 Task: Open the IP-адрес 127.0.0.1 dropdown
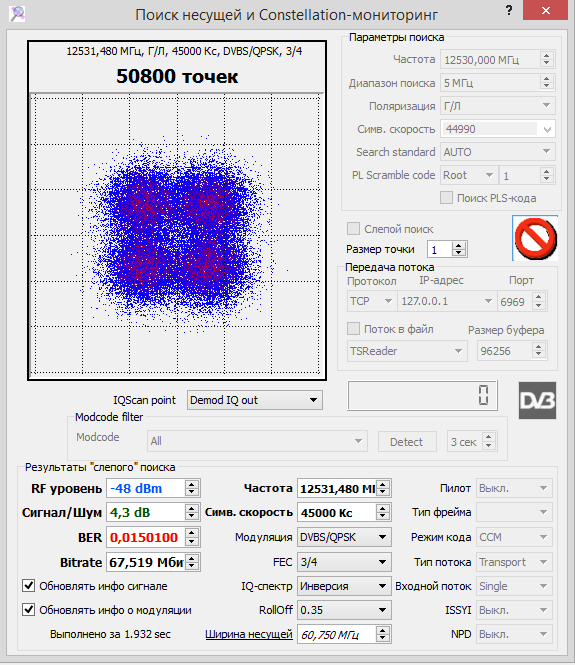[x=447, y=301]
